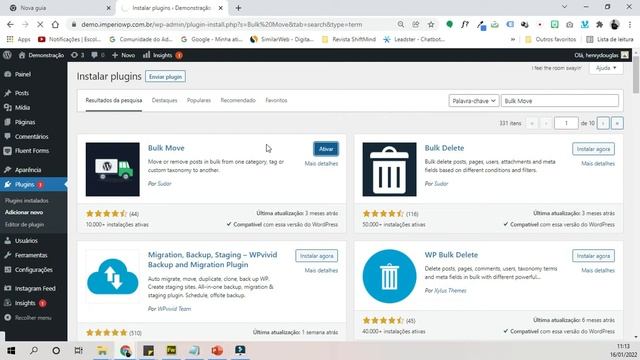The width and height of the screenshot is (640, 360).
Task: Open Mais detalhes for Bulk Move
Action: [x=321, y=164]
